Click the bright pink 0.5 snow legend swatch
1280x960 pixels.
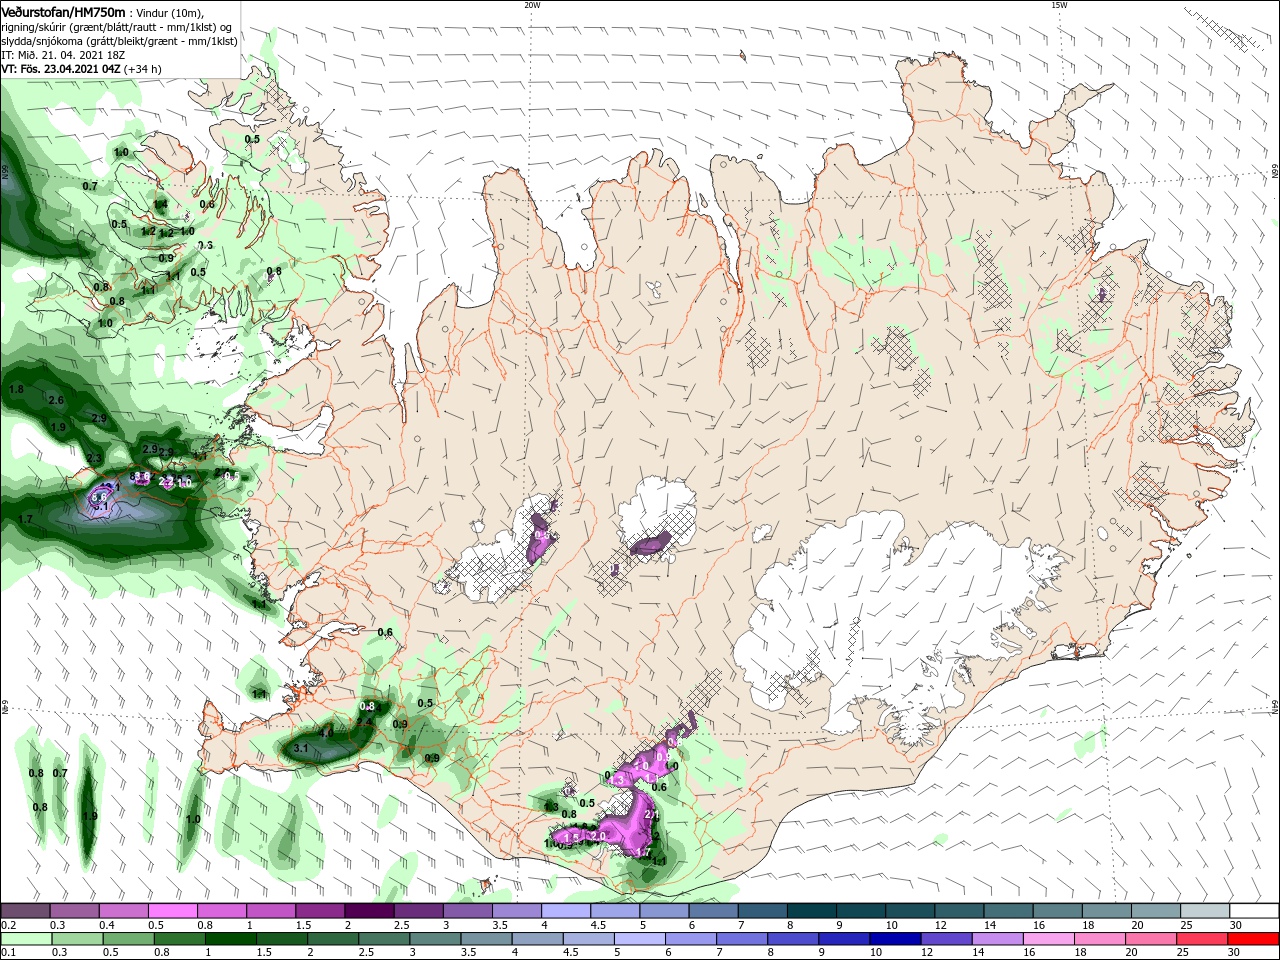tap(172, 911)
